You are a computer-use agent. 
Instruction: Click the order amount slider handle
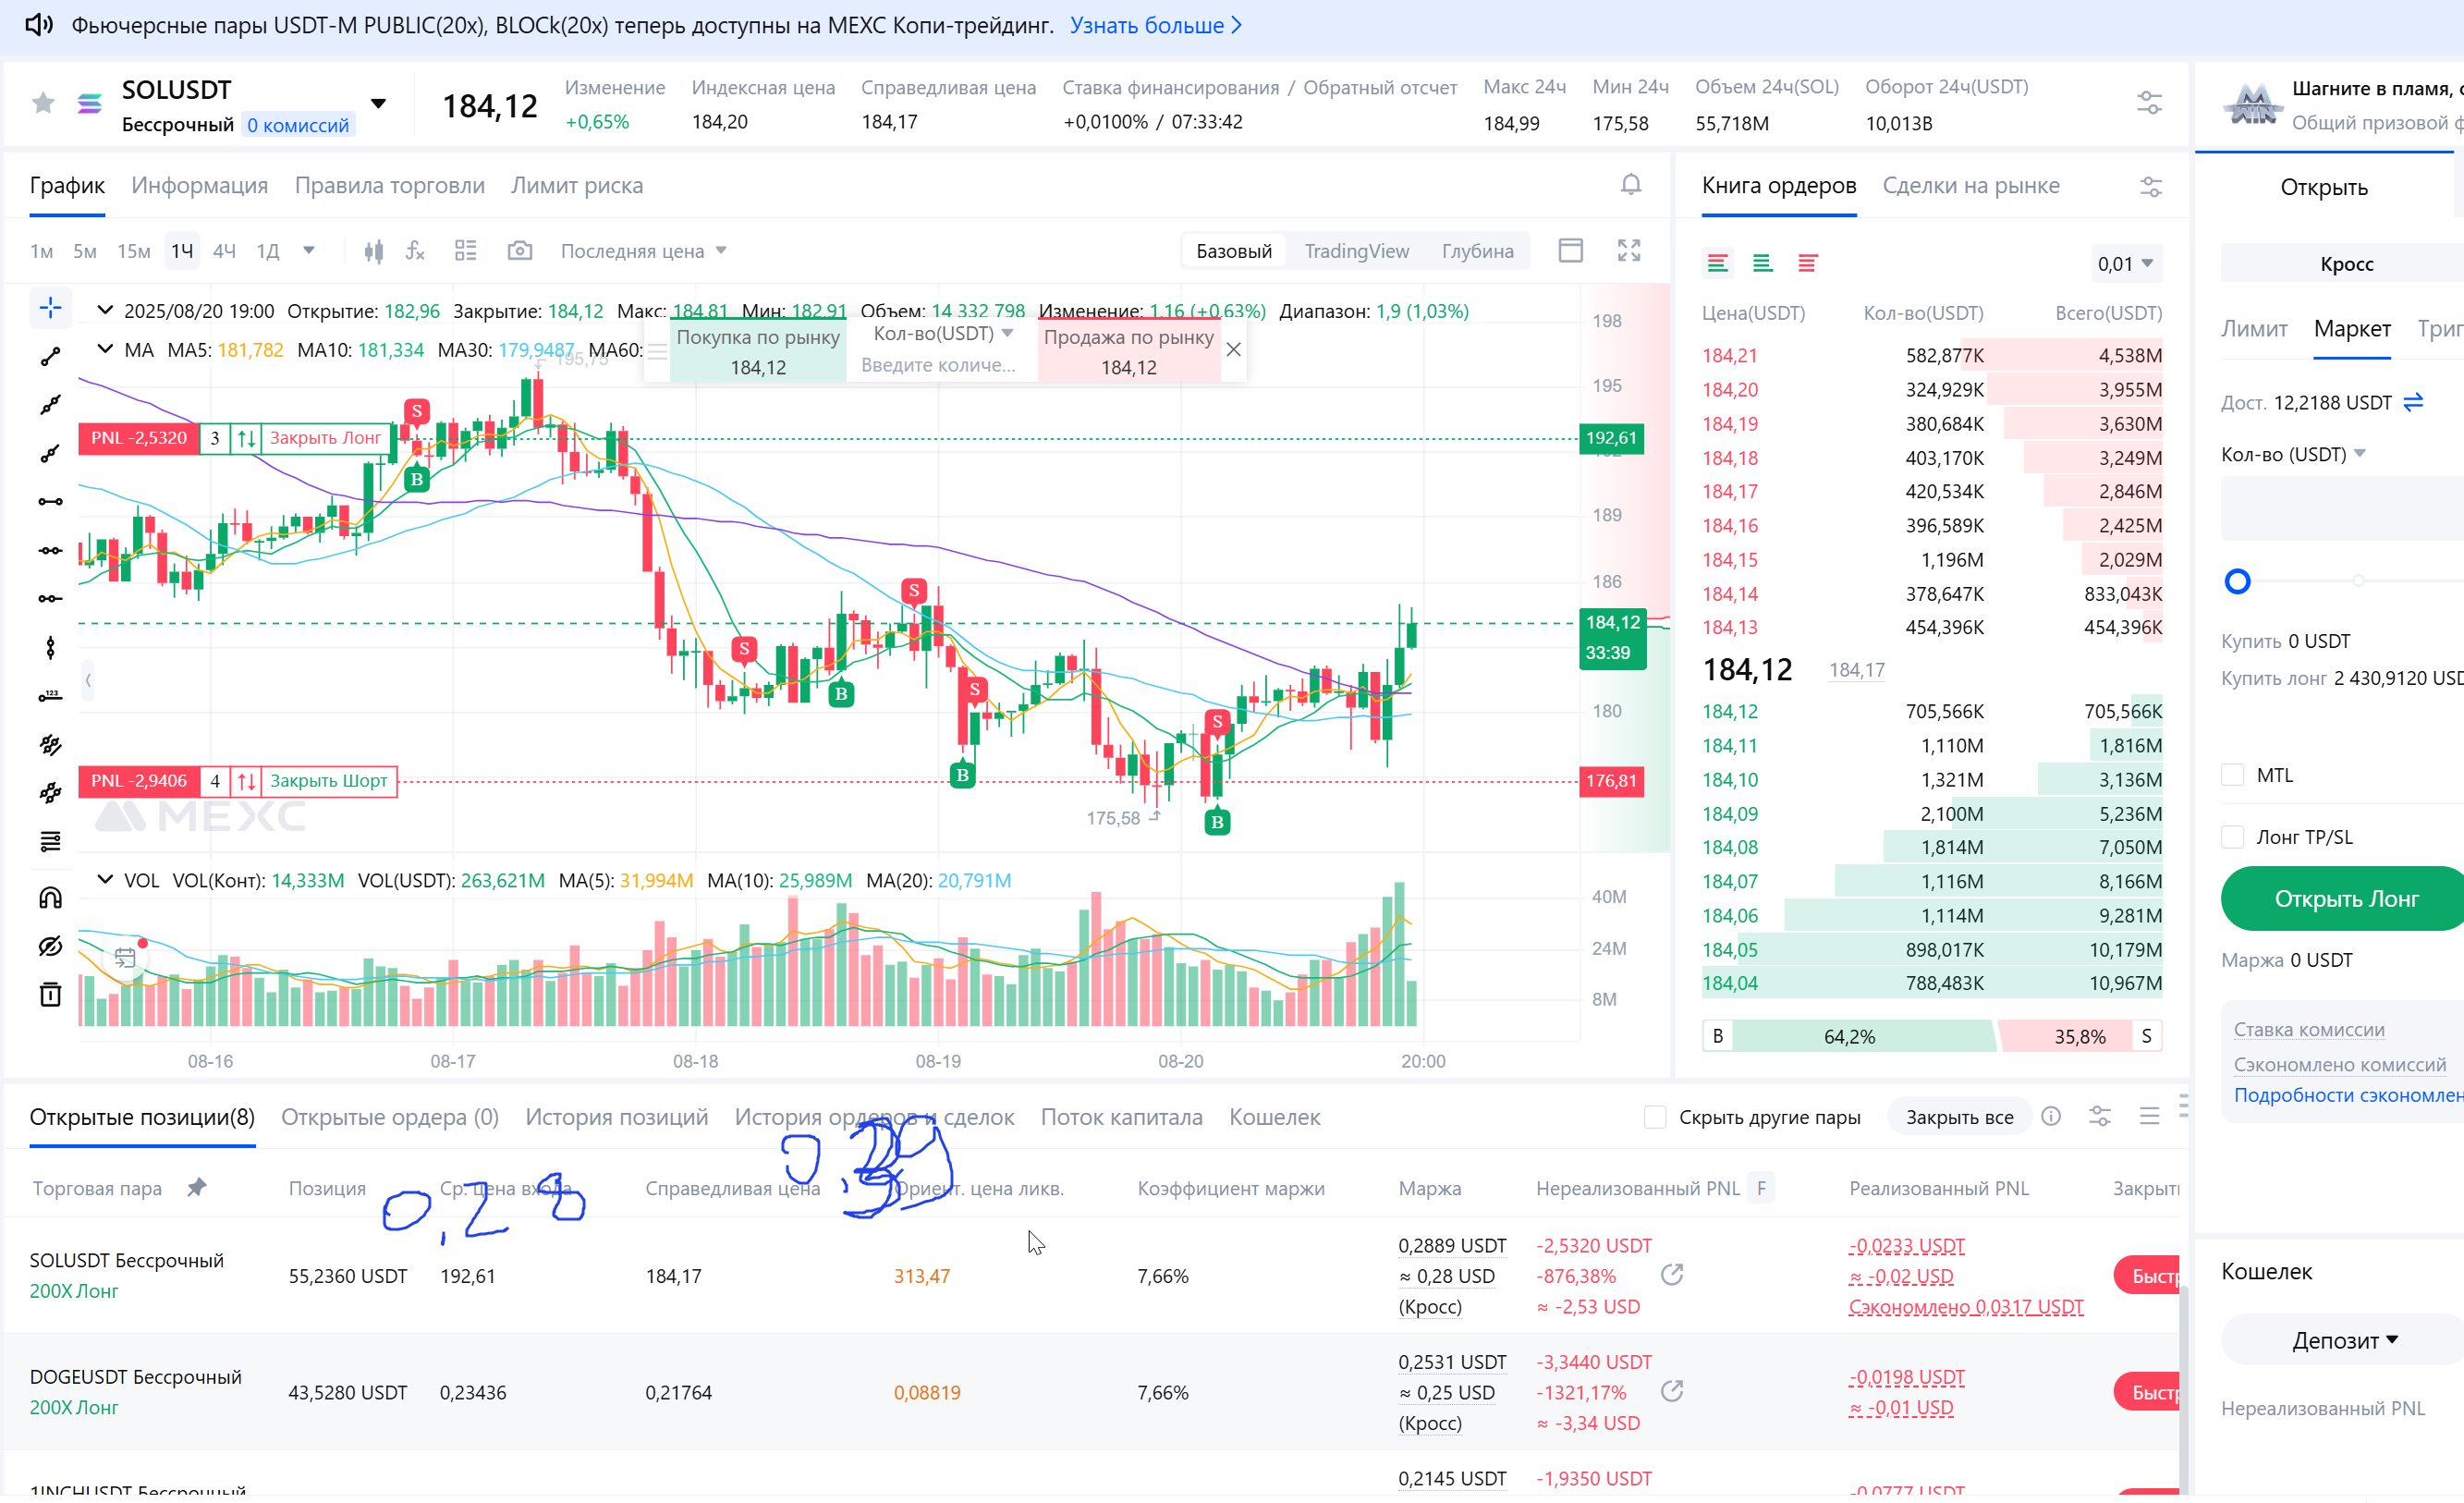(x=2237, y=581)
